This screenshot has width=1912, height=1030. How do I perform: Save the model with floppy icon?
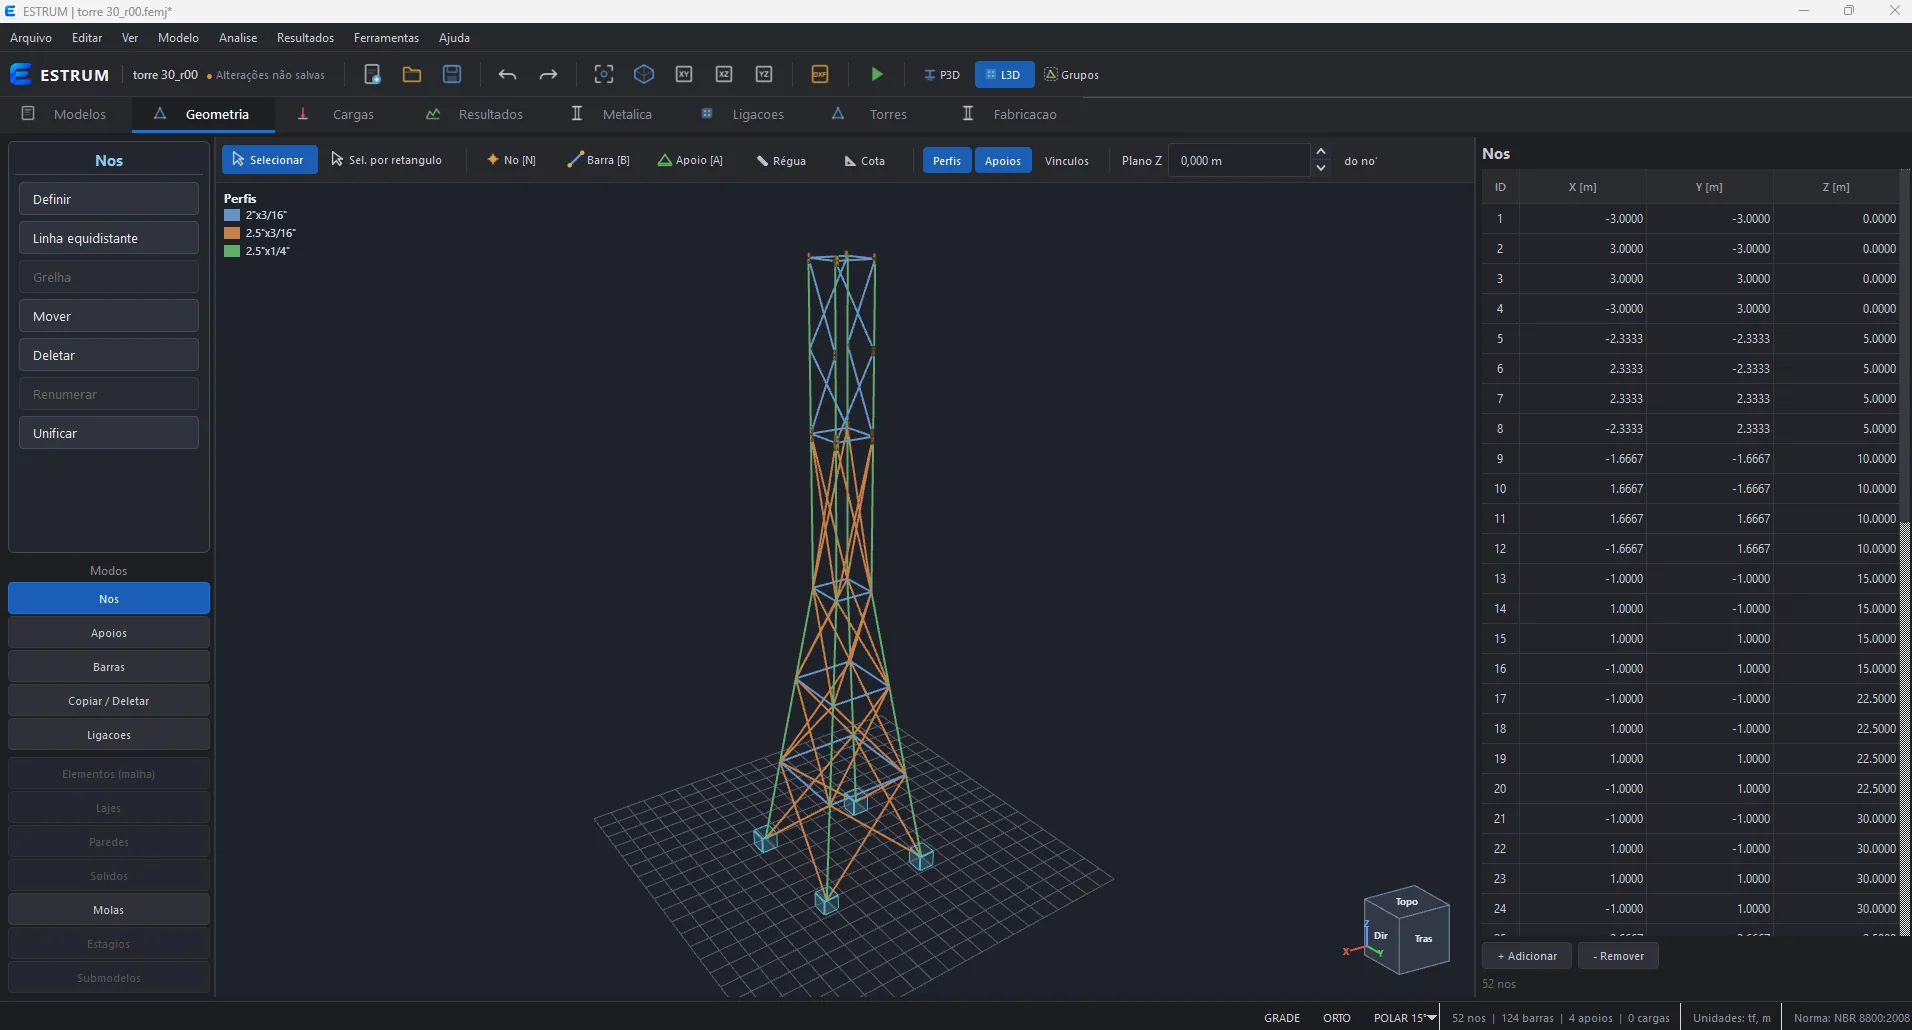[452, 74]
